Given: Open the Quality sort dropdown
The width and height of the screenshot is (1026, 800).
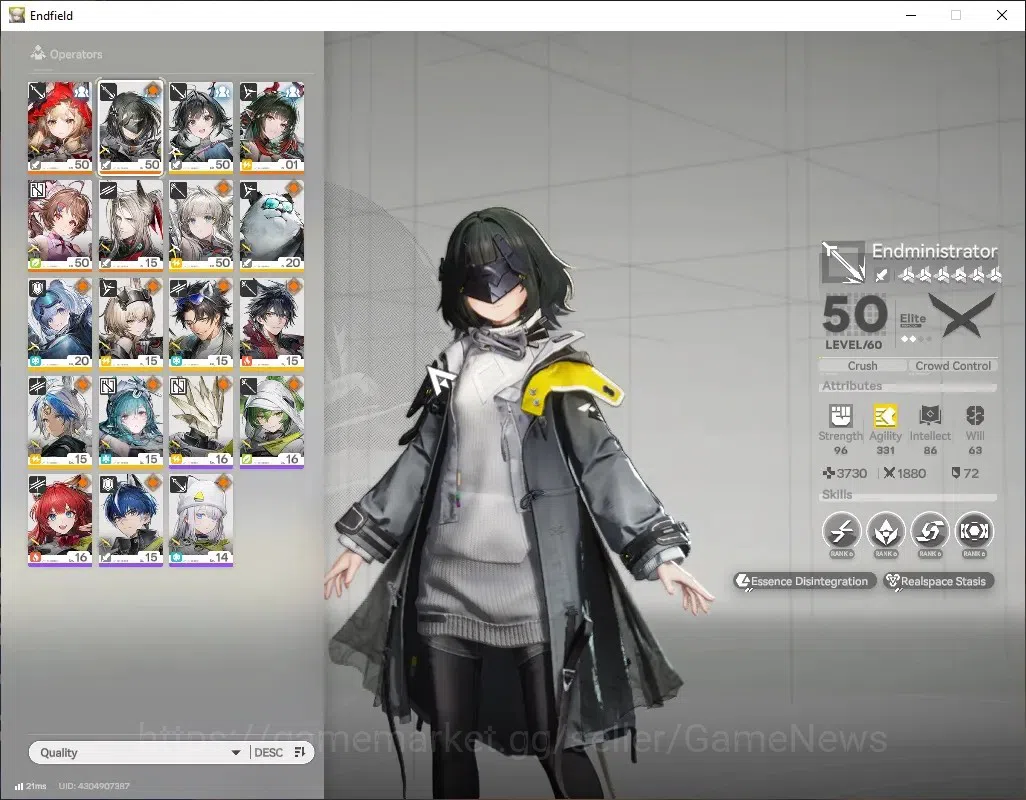Looking at the screenshot, I should 139,752.
